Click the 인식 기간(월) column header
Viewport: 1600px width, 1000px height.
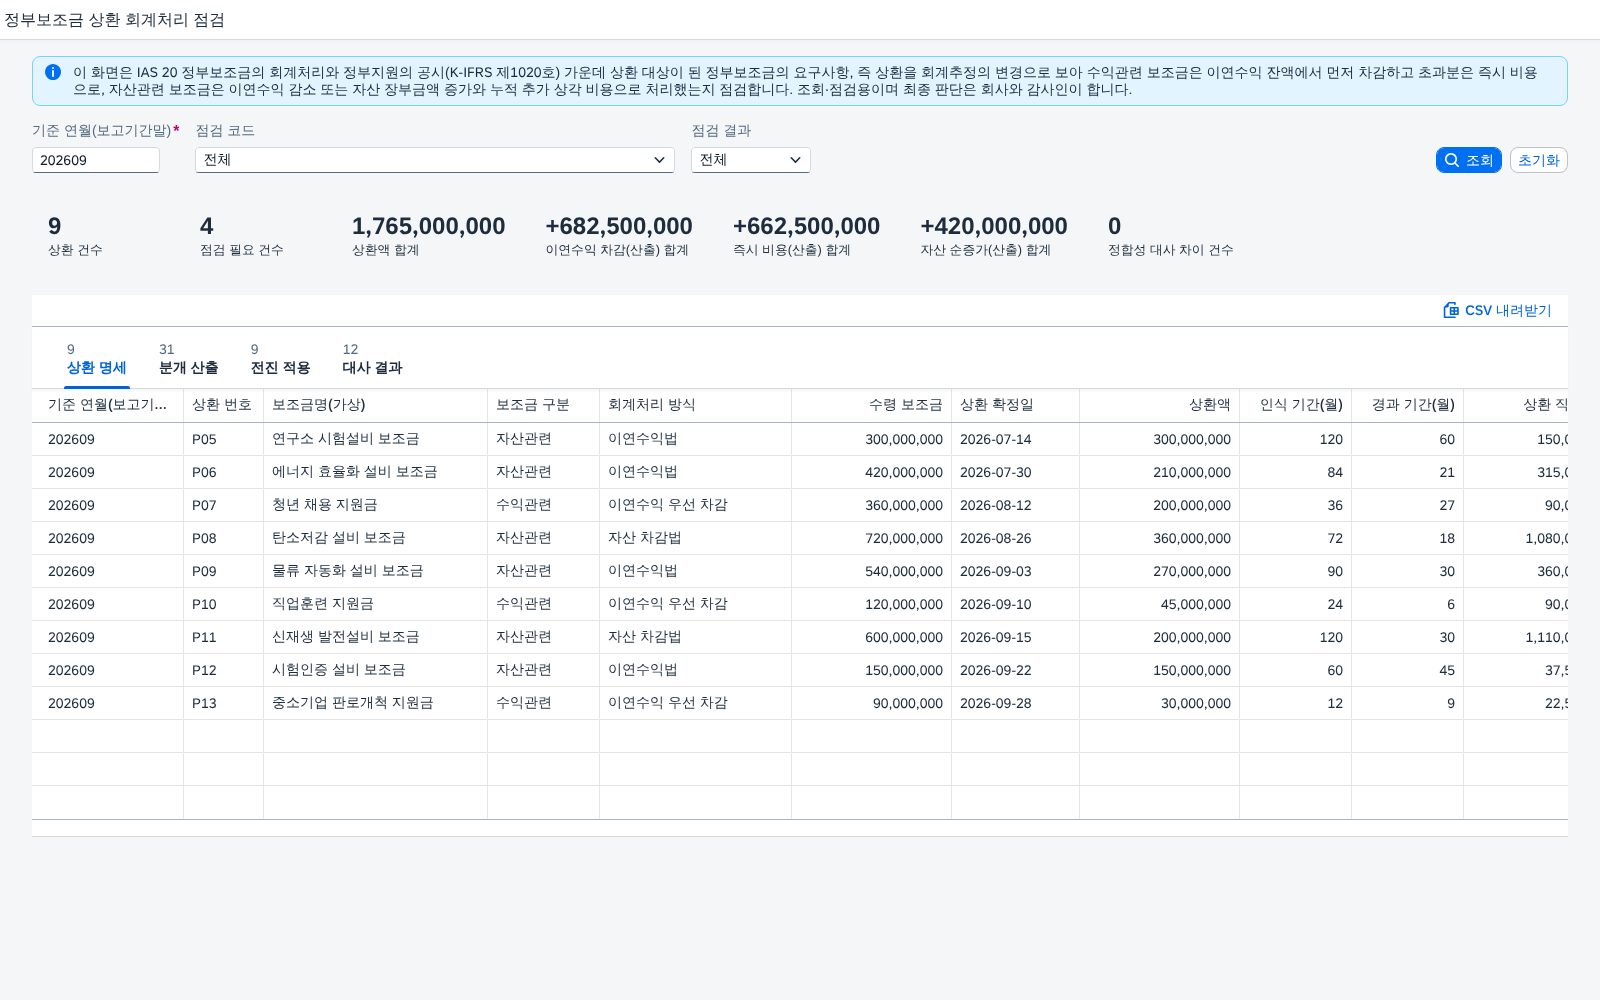pyautogui.click(x=1295, y=405)
